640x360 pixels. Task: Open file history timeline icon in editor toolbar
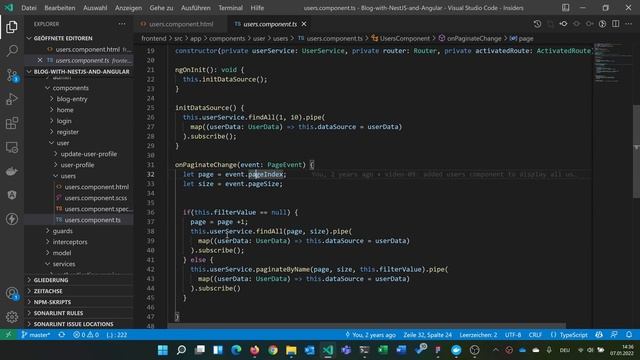click(x=537, y=24)
